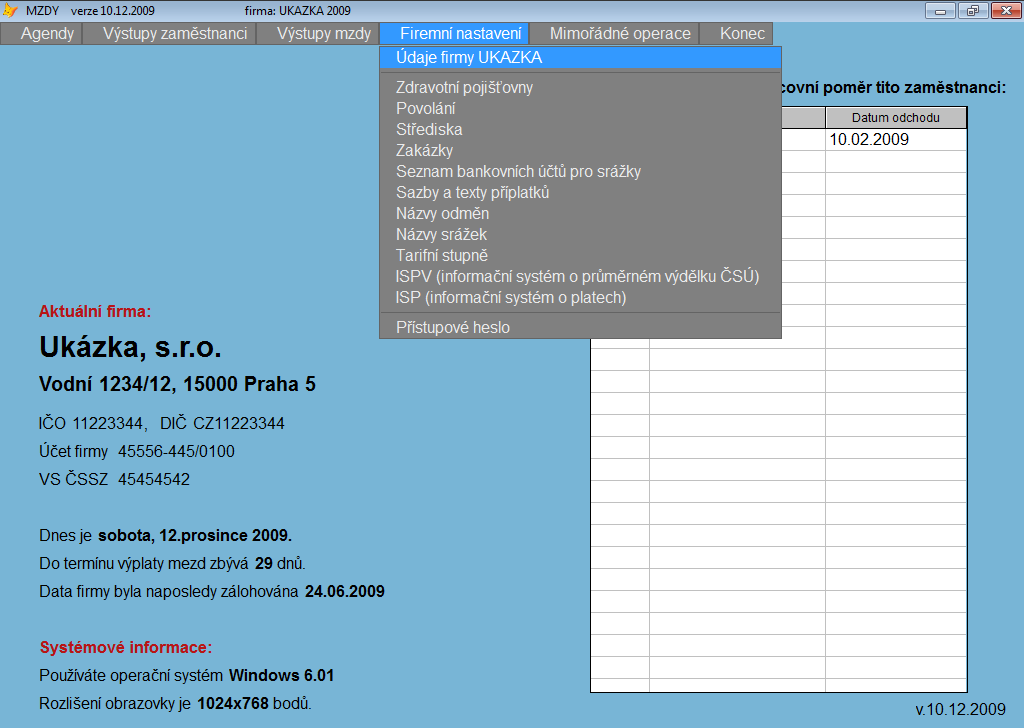Image resolution: width=1024 pixels, height=728 pixels.
Task: Choose Zdravotní pojišťovny from the menu
Action: pos(580,87)
